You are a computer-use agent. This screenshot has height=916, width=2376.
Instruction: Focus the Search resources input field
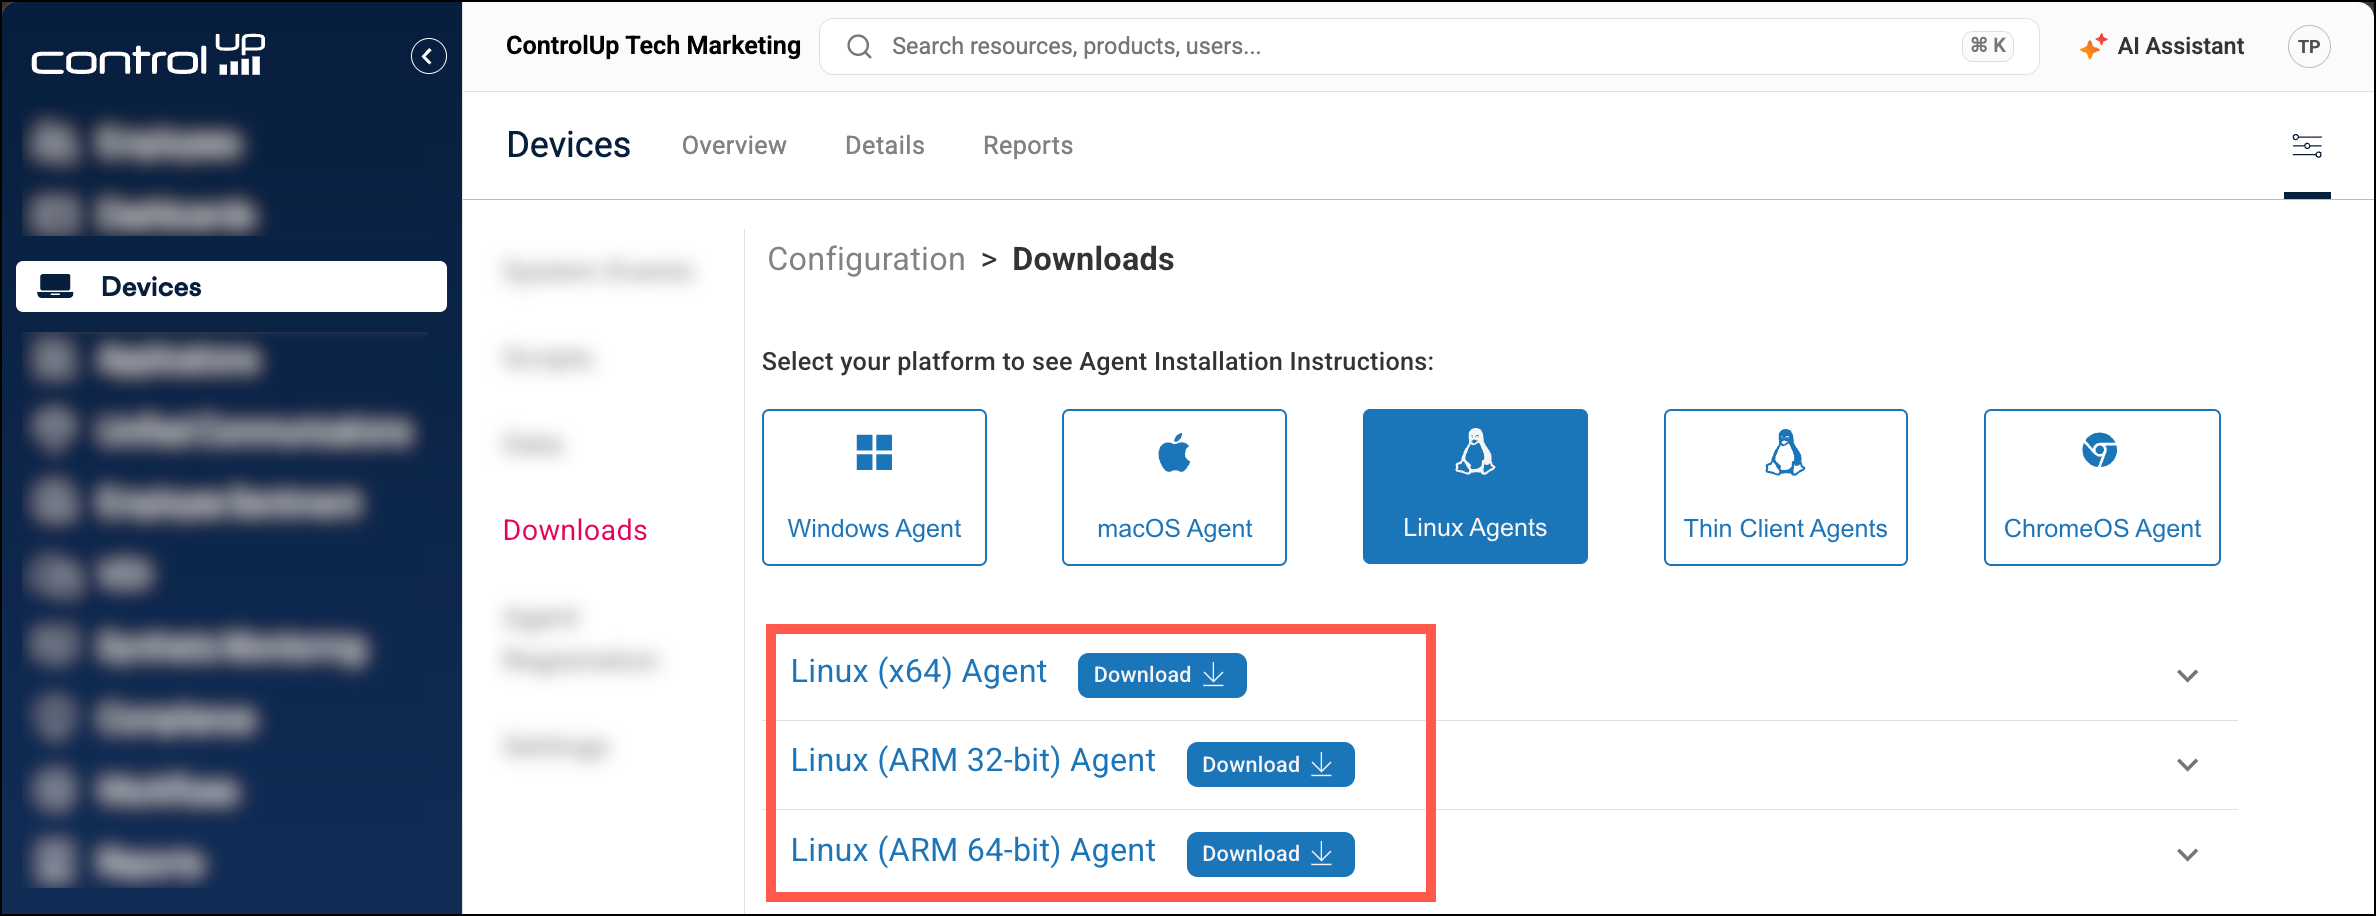tap(1428, 46)
